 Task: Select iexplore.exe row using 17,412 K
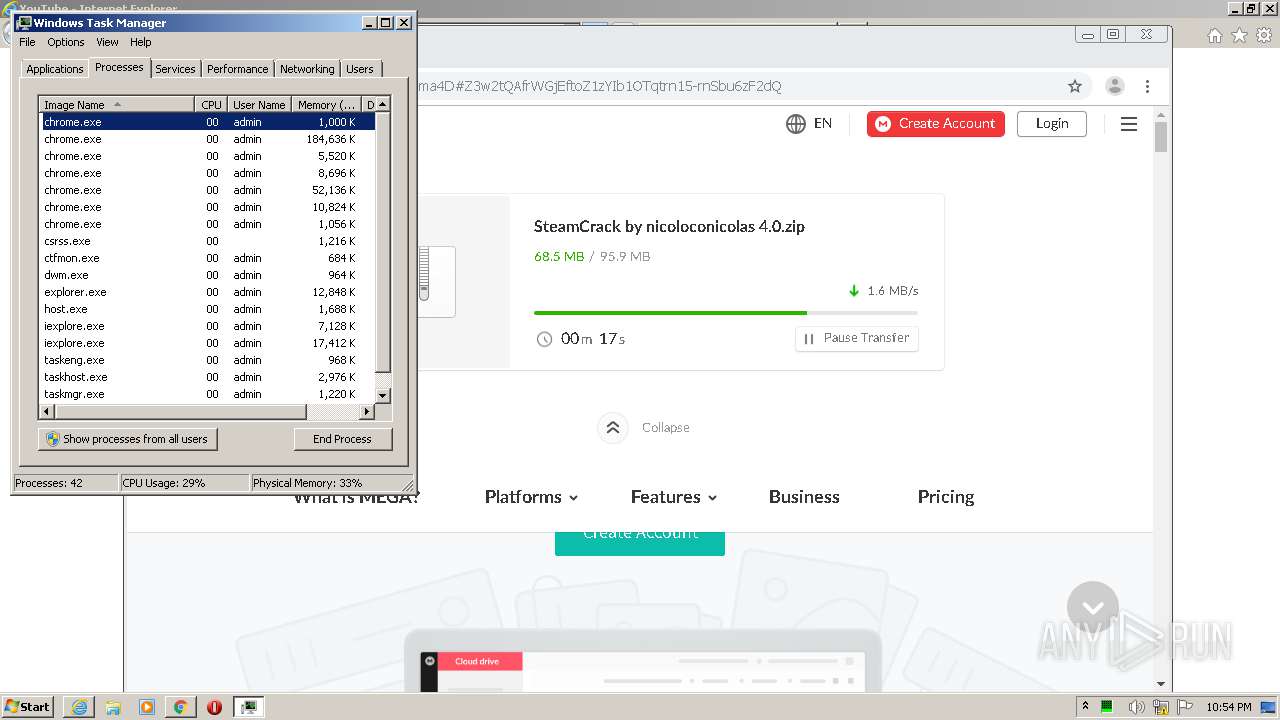pyautogui.click(x=208, y=343)
